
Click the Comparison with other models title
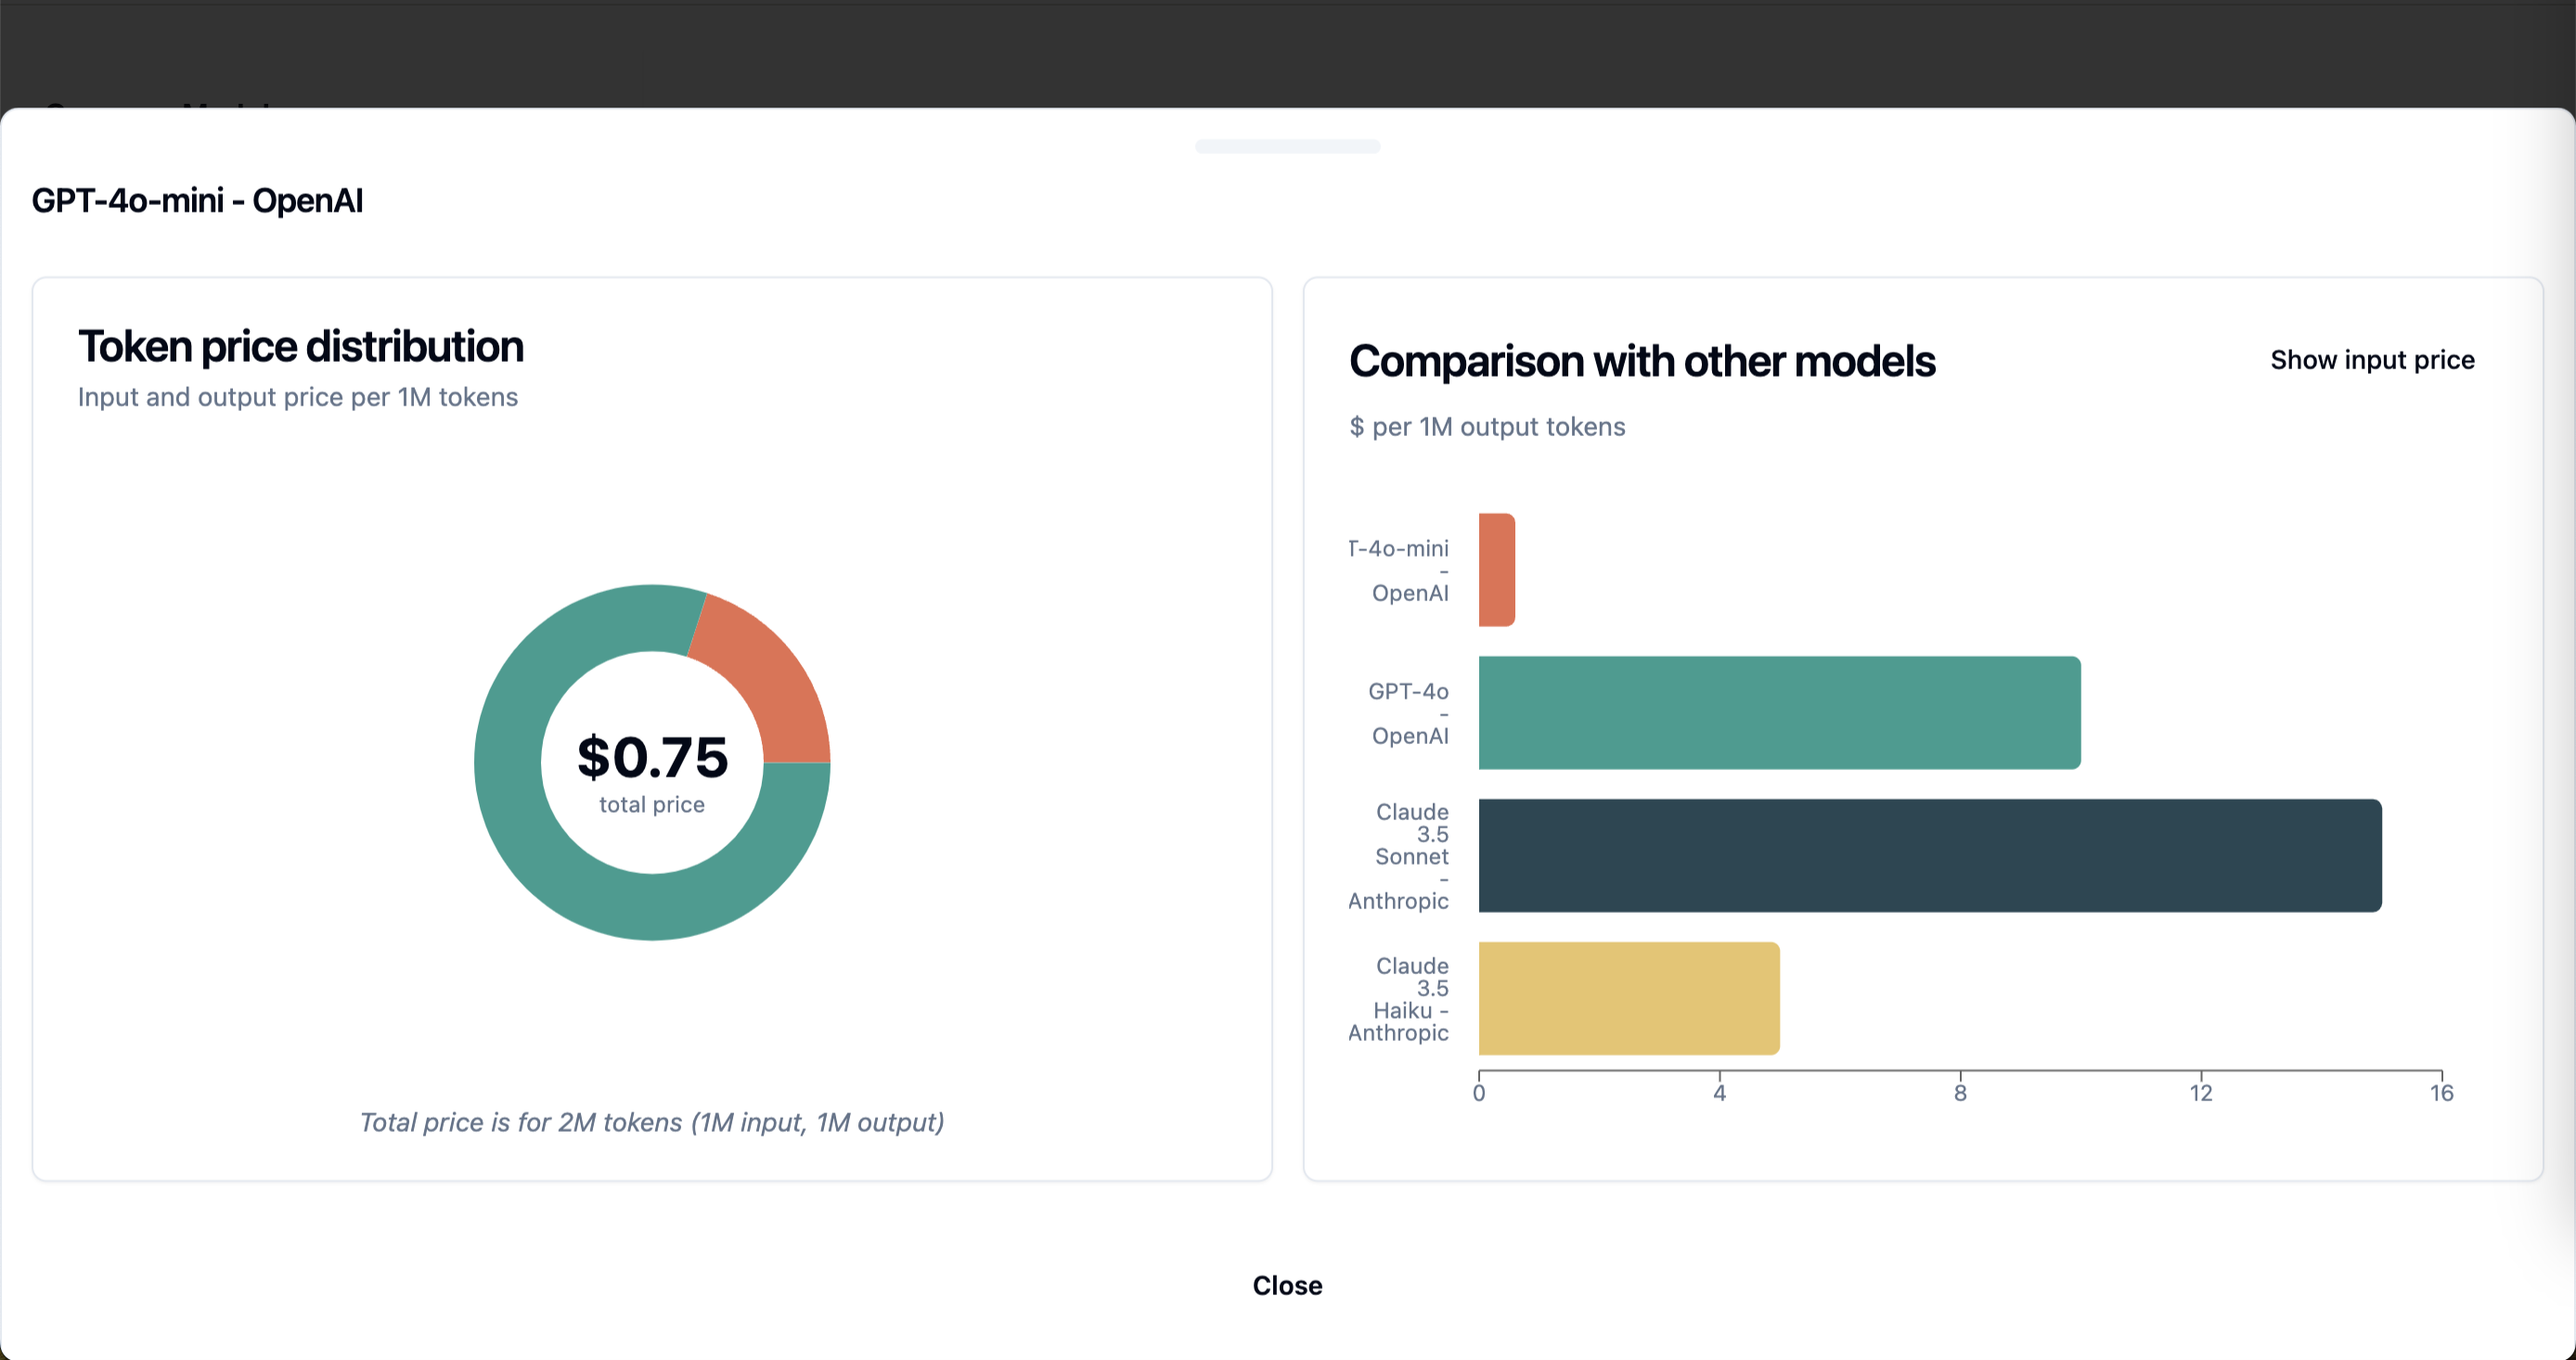tap(1642, 361)
